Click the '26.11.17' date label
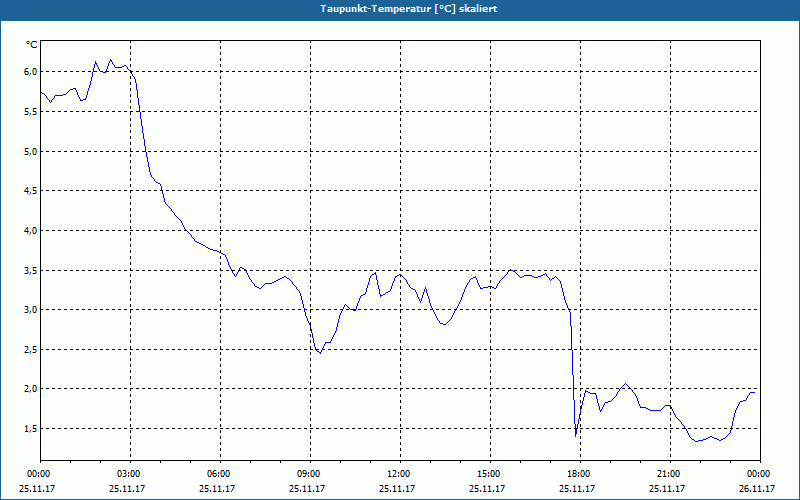The height and width of the screenshot is (500, 800). (x=757, y=488)
